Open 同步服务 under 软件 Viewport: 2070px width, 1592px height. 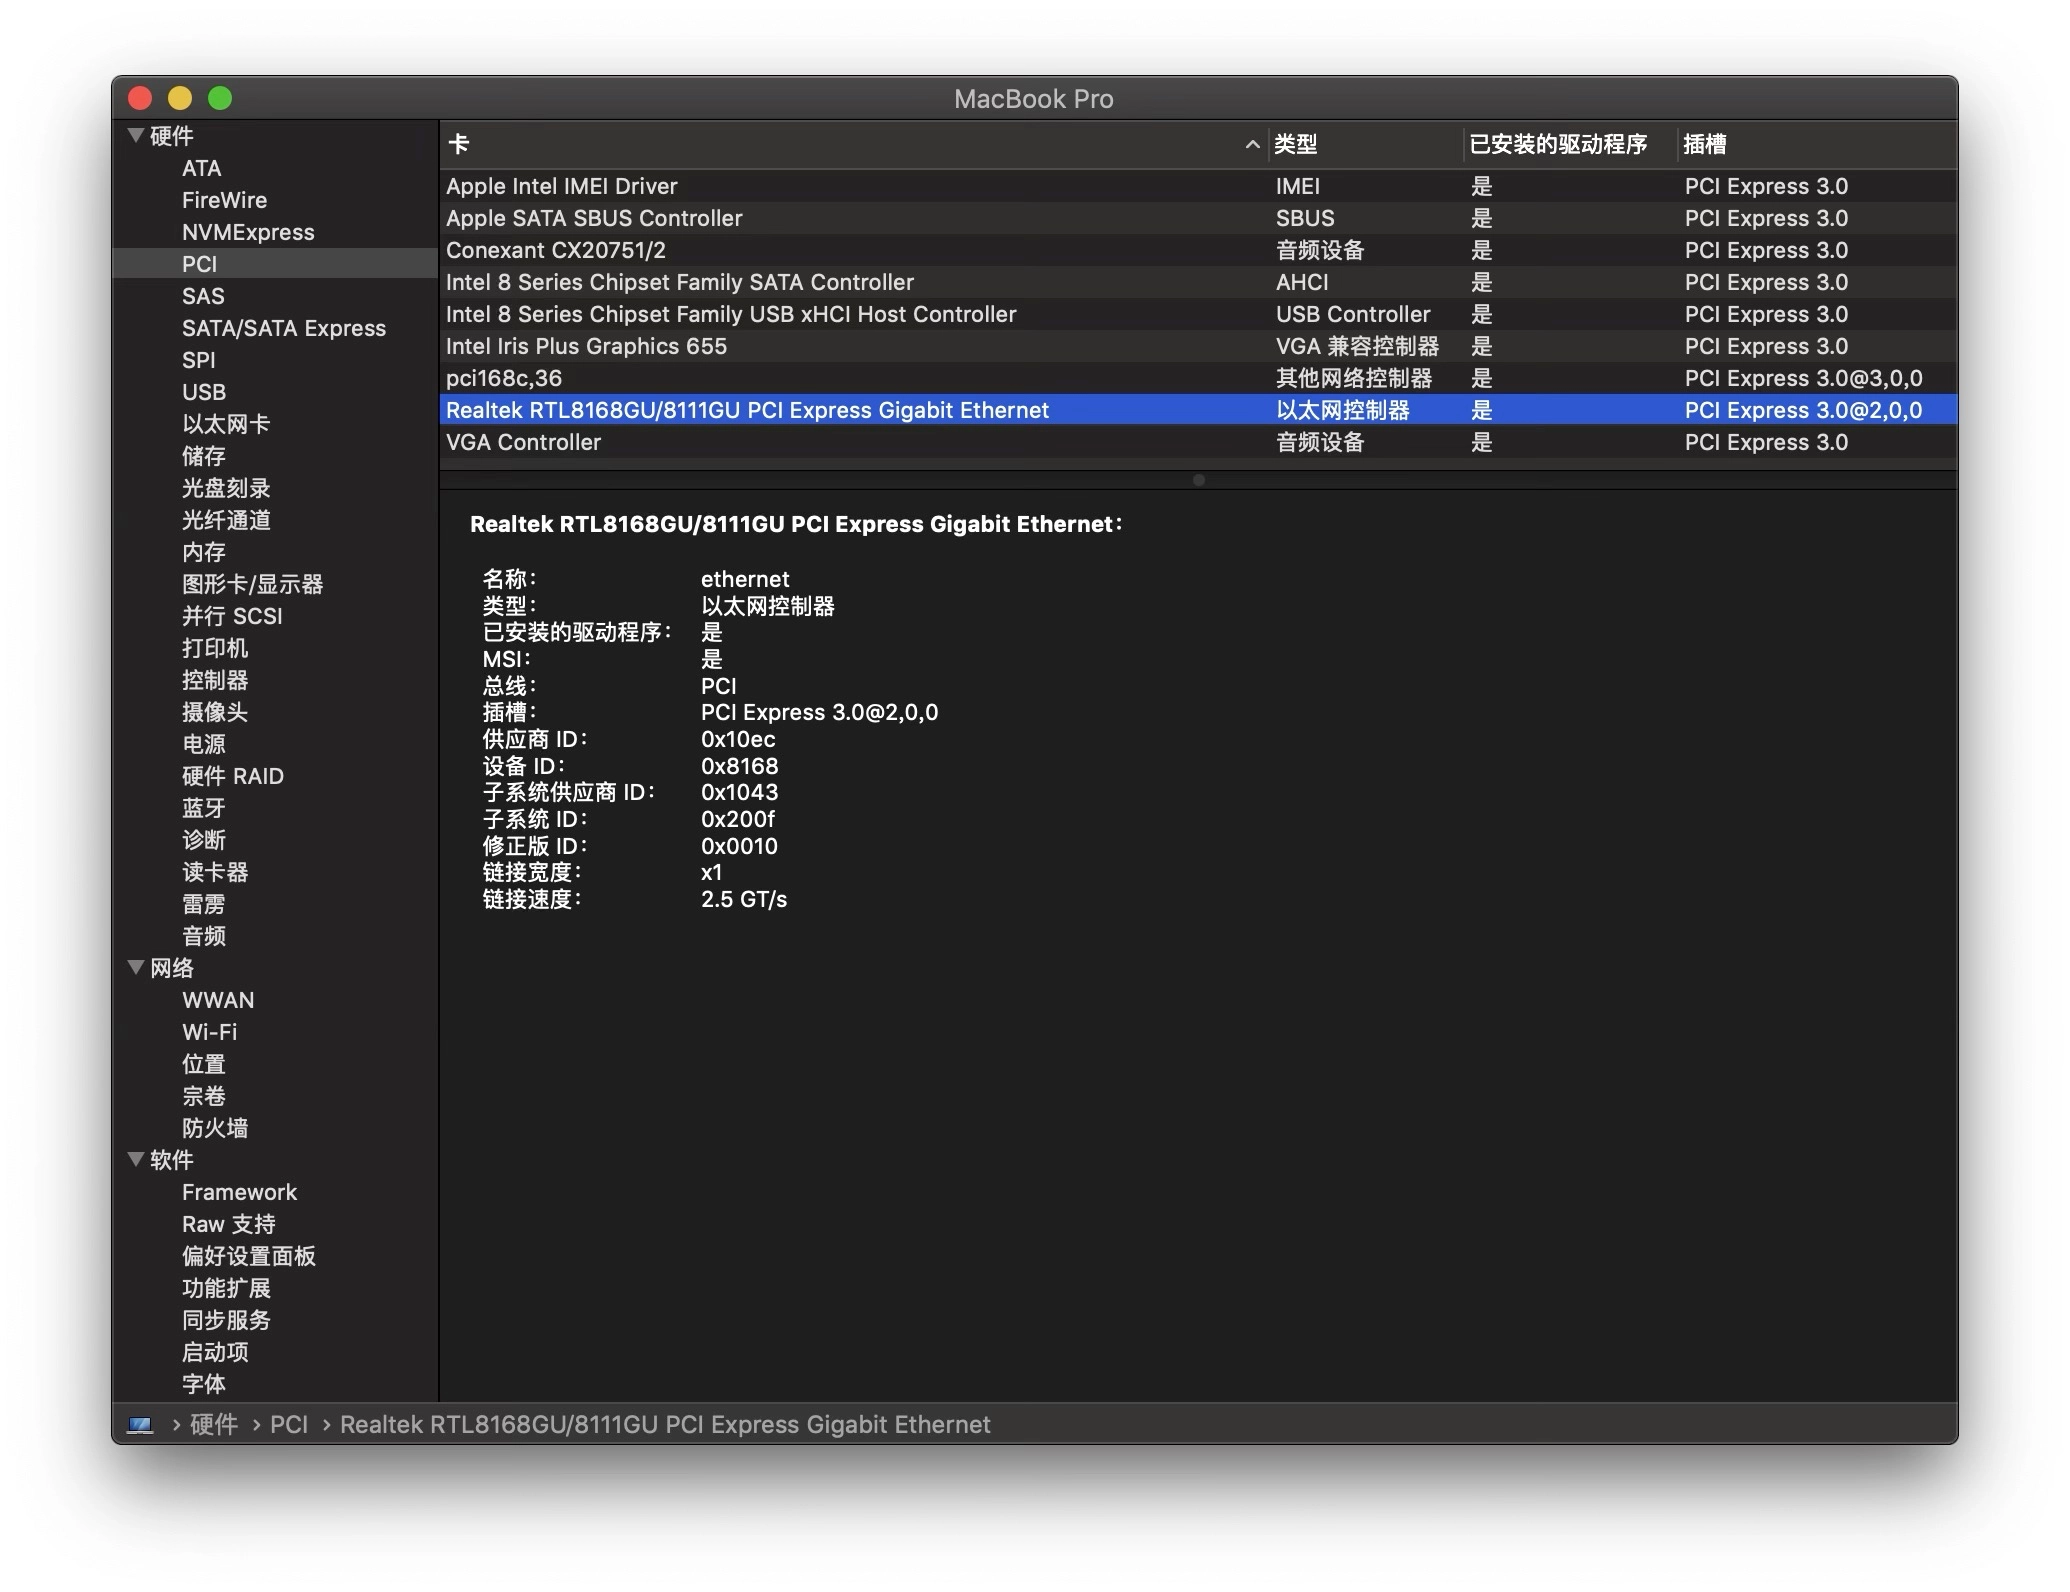pos(275,1320)
